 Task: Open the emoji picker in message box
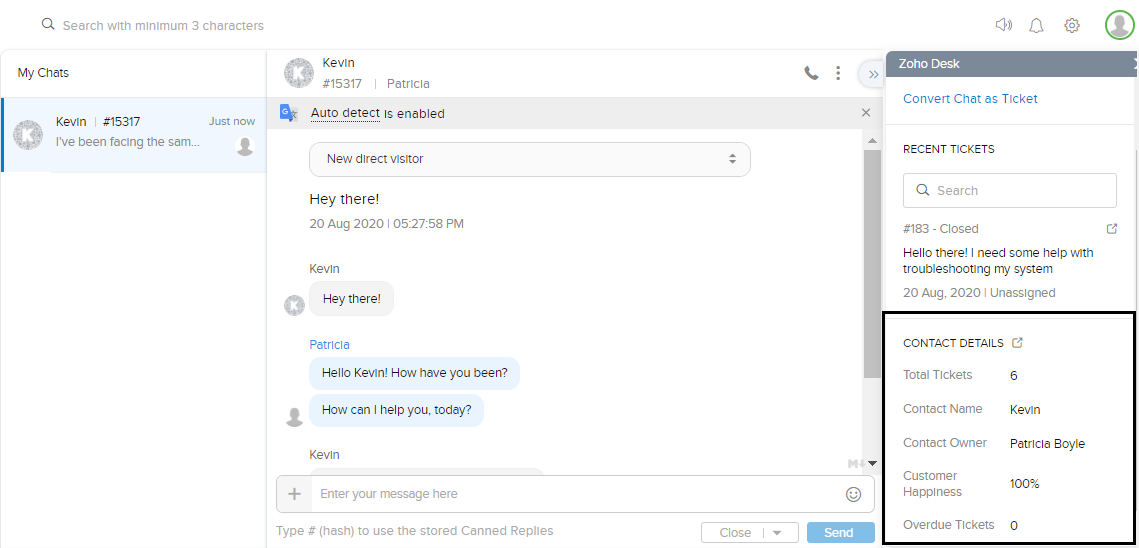tap(853, 494)
